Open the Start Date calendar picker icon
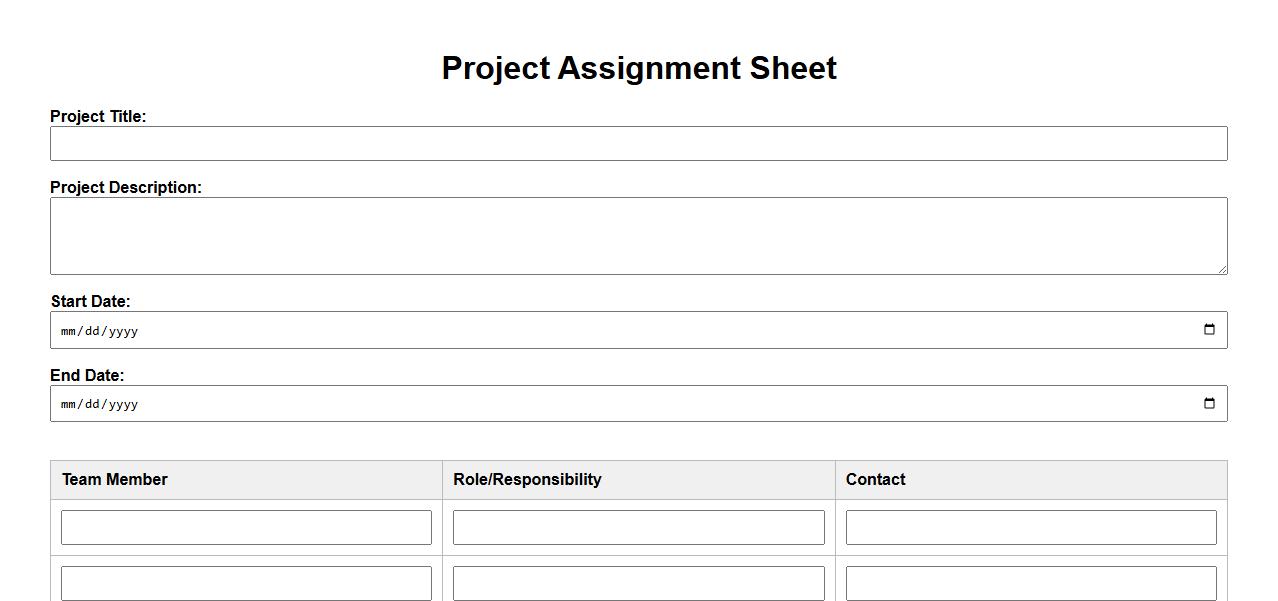This screenshot has width=1278, height=601. click(x=1209, y=330)
